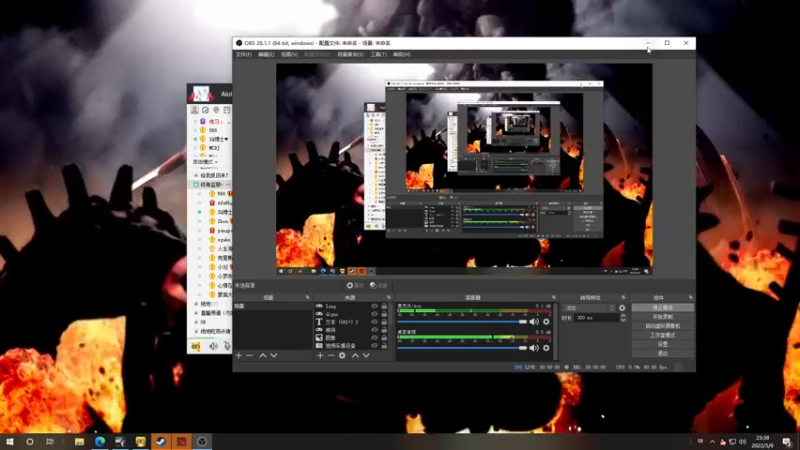This screenshot has width=800, height=450.
Task: Open the 帮助(H) menu
Action: click(402, 54)
